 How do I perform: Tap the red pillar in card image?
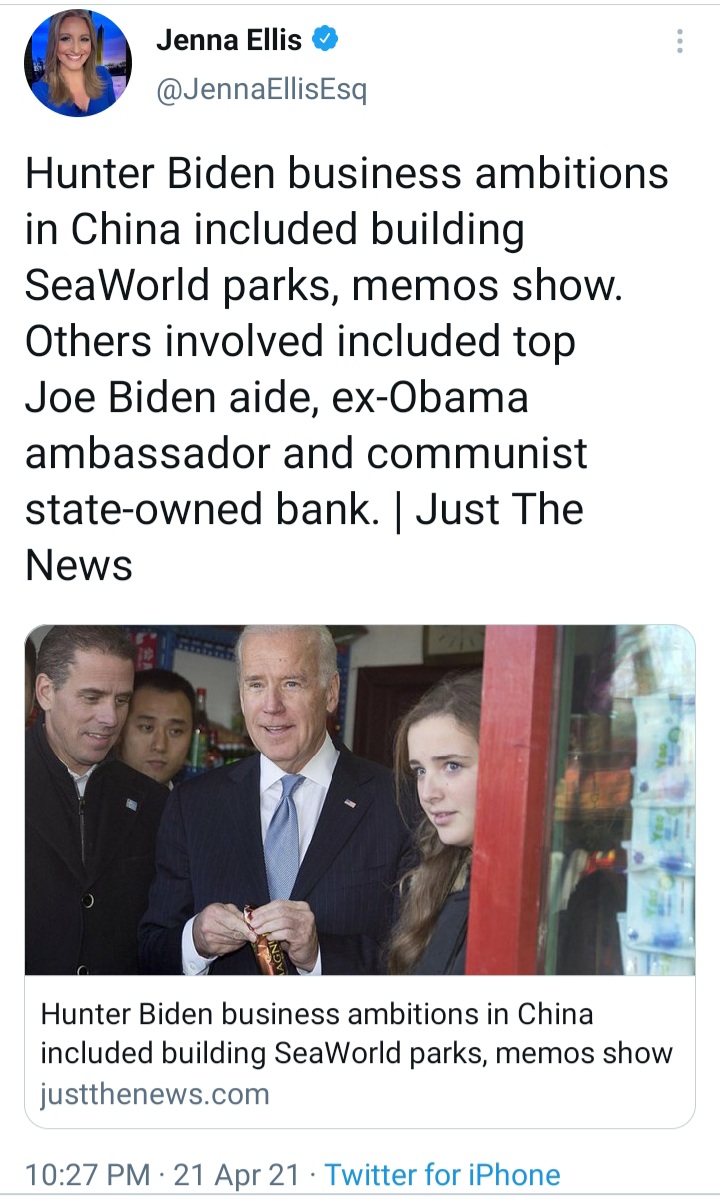tap(511, 800)
